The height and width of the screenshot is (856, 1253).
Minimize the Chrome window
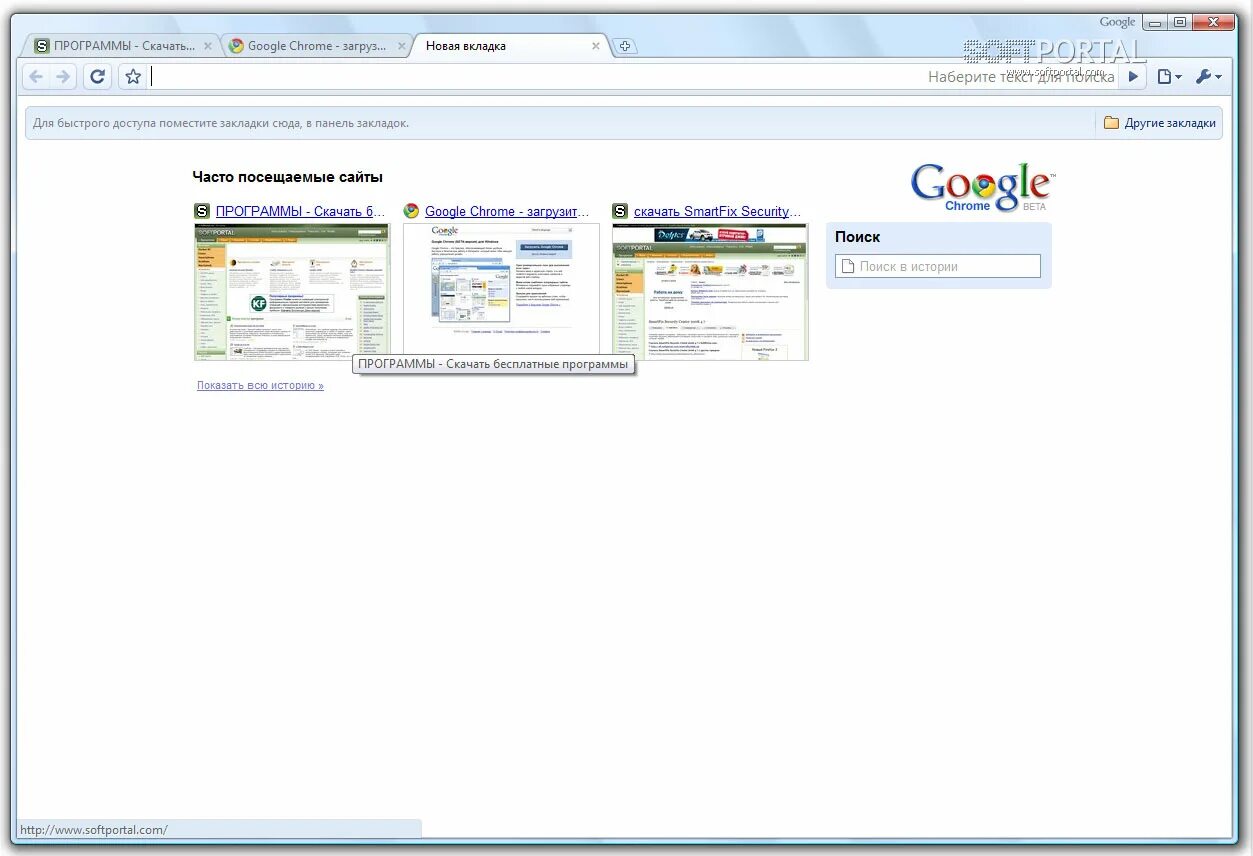coord(1154,22)
